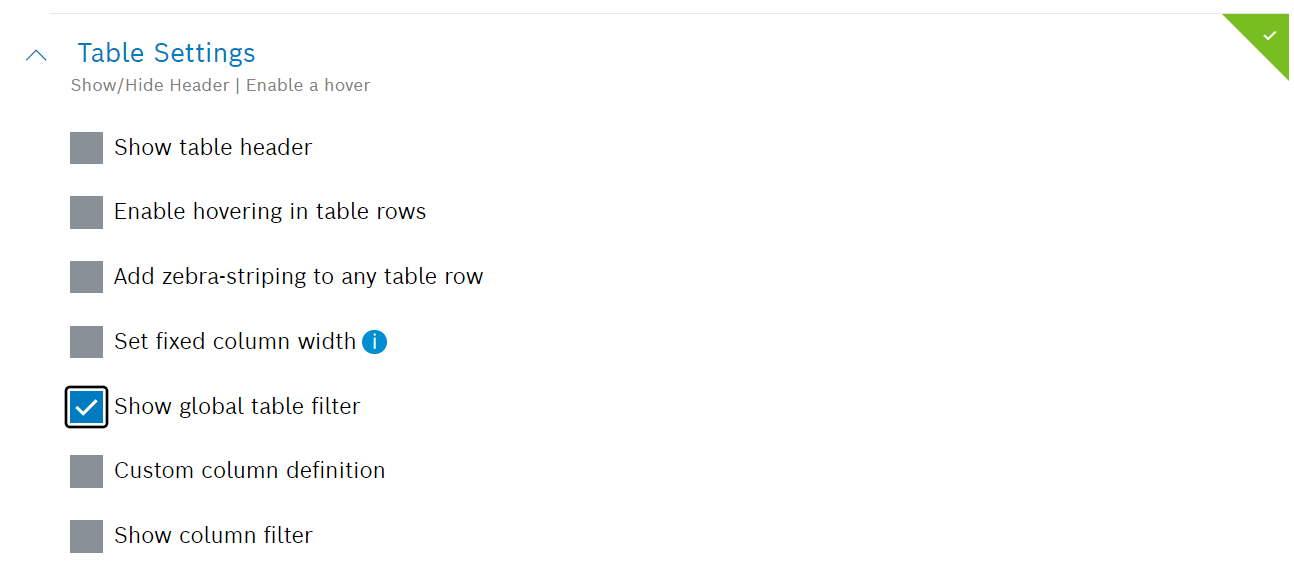Uncheck the Show global table filter checkbox
1294x568 pixels.
[x=86, y=406]
